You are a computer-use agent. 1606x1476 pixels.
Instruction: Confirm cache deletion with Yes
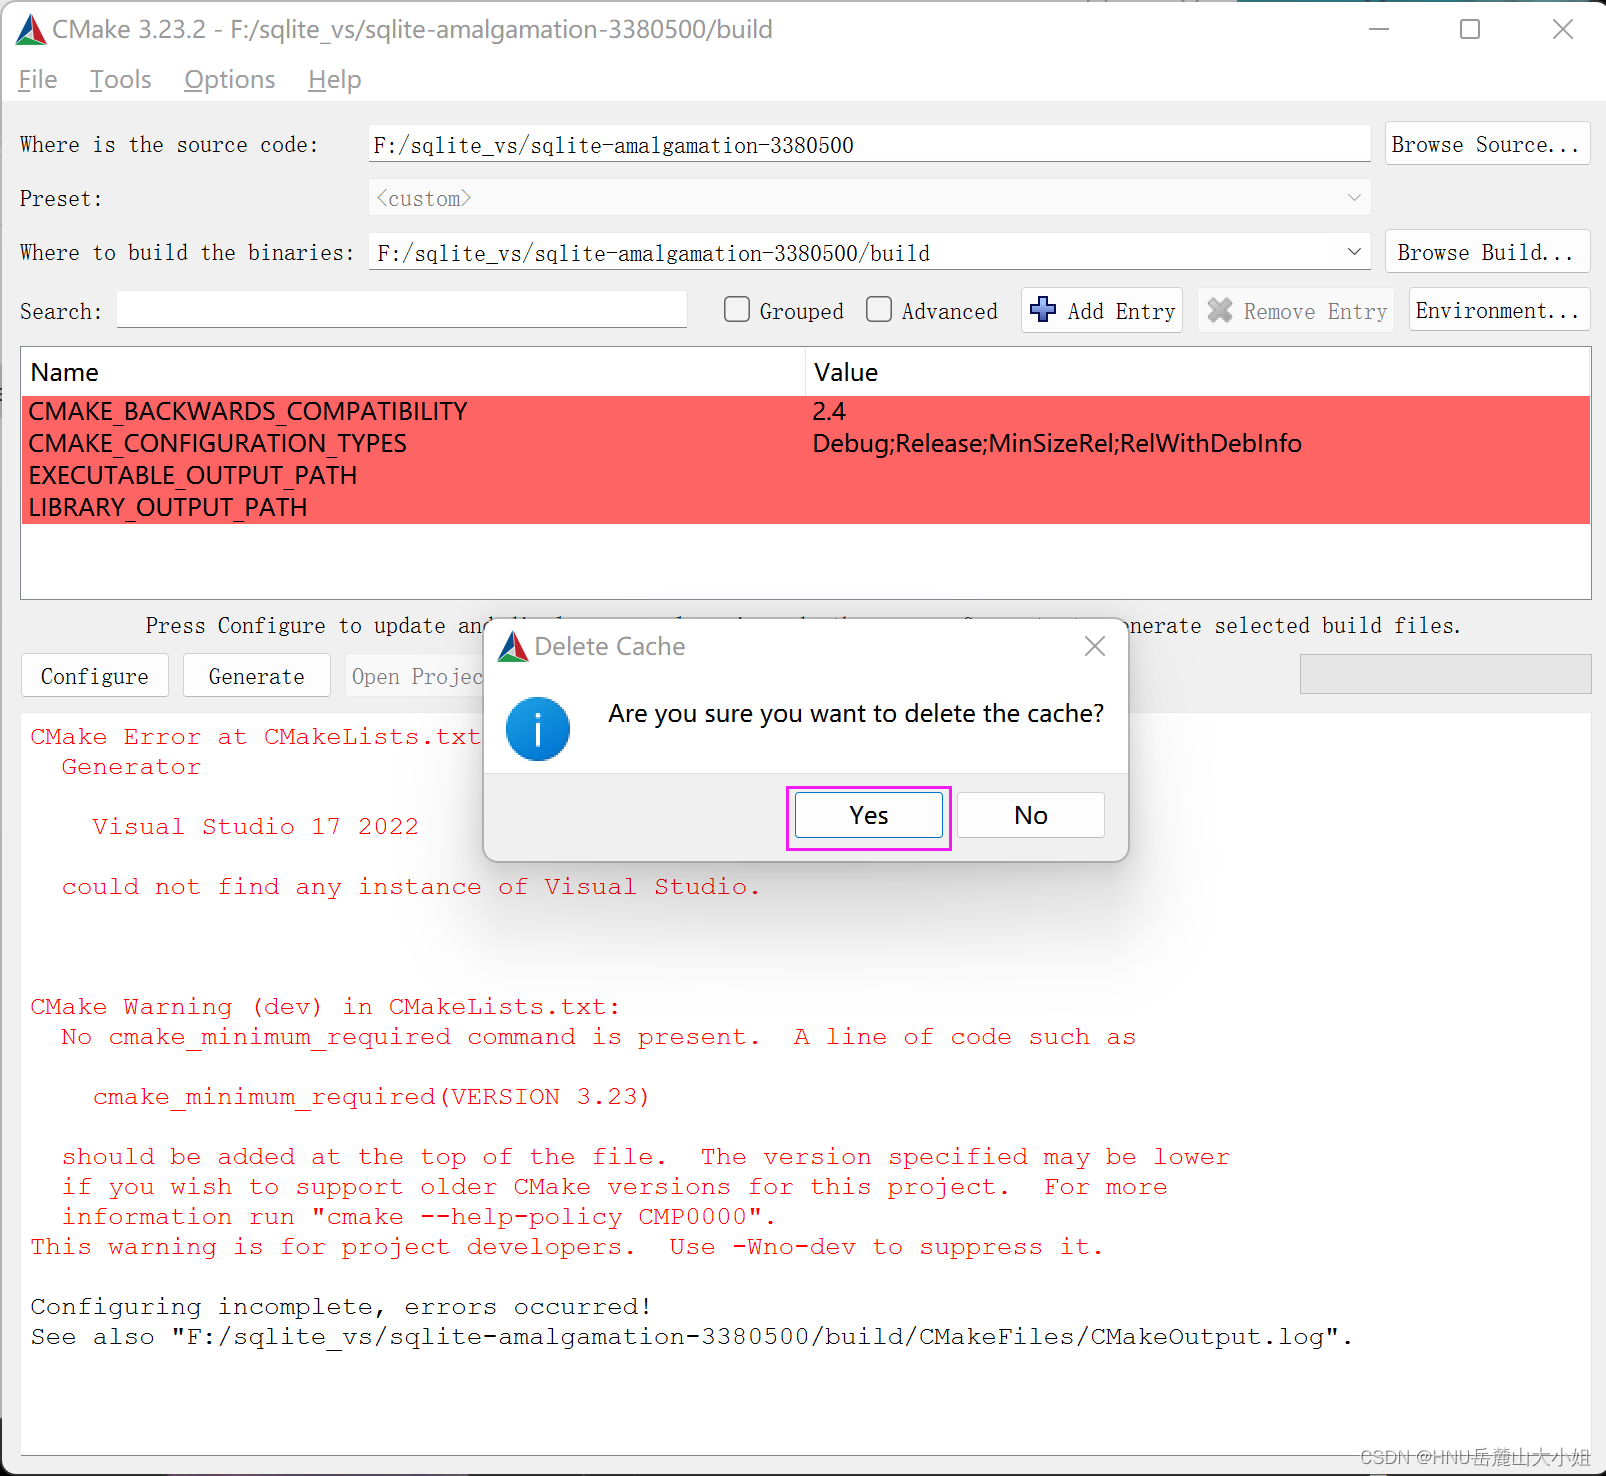(869, 816)
